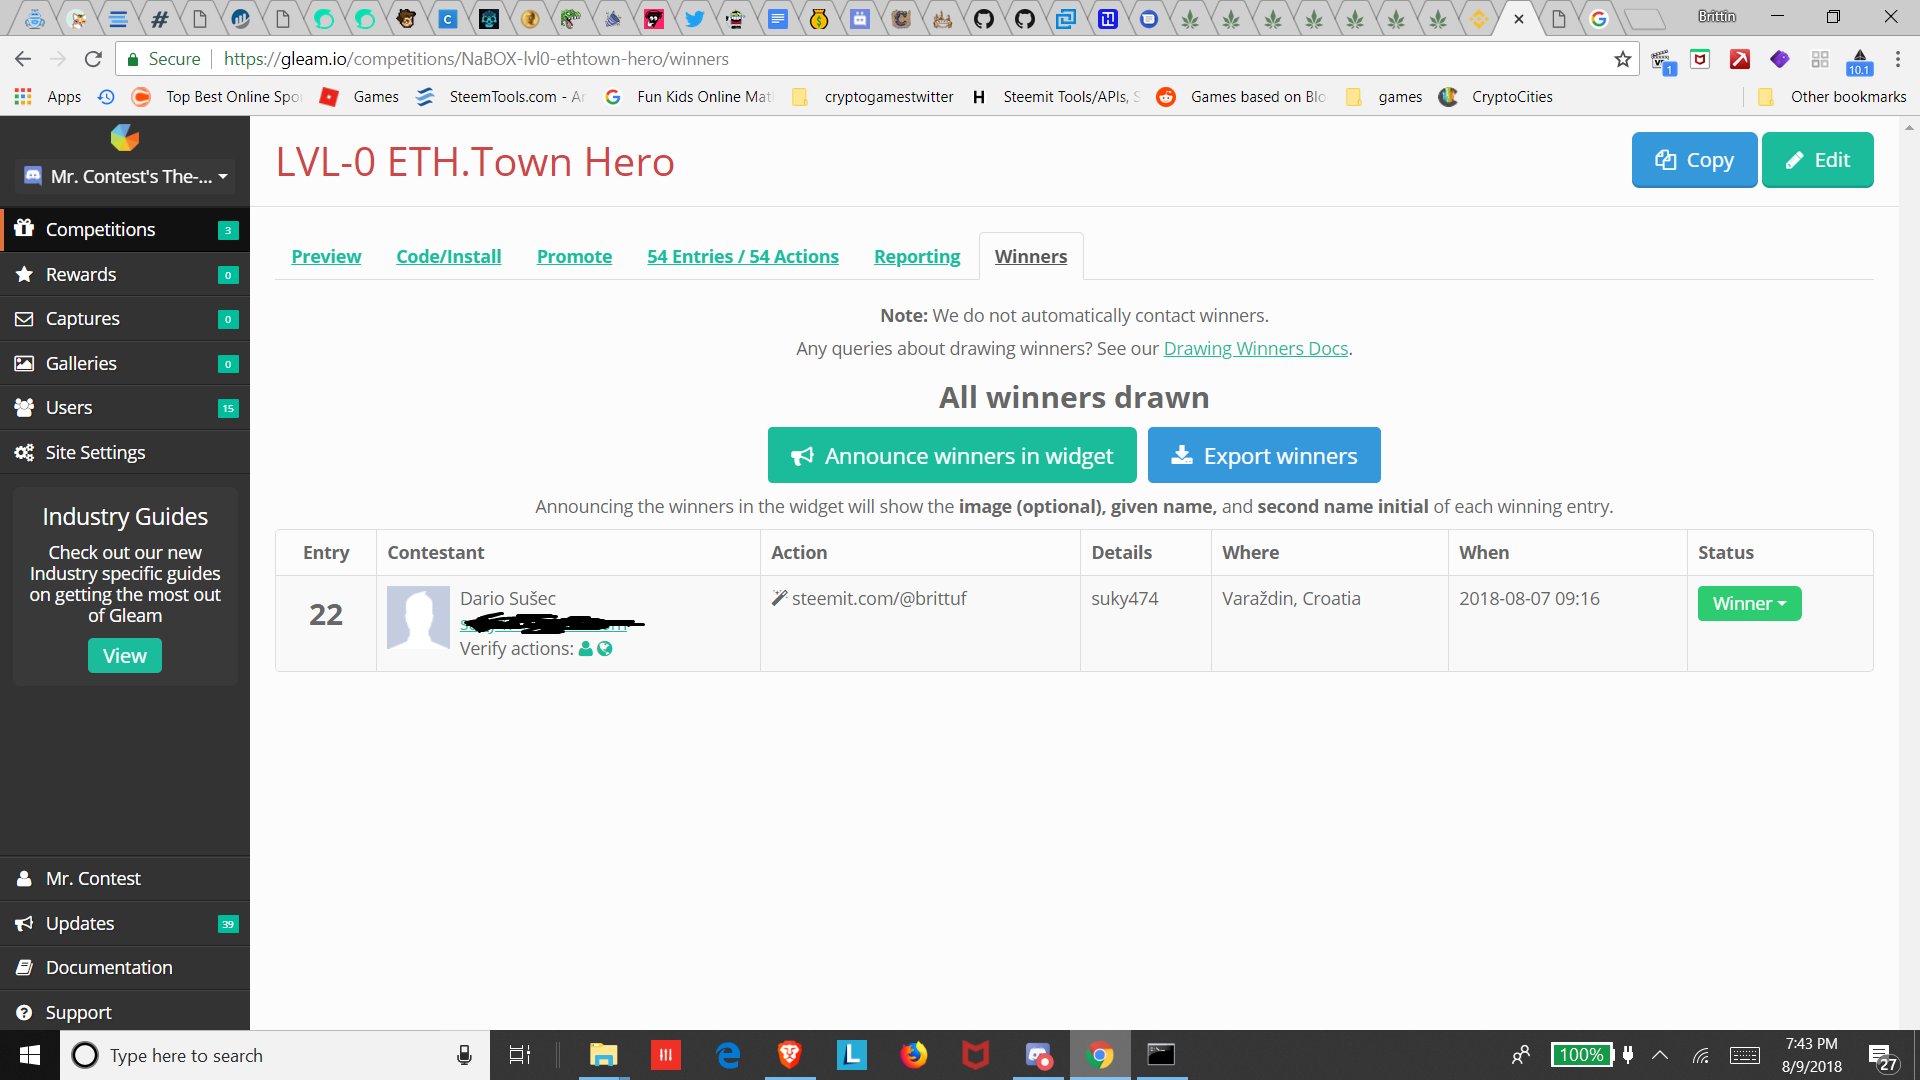
Task: Click the Export winners button
Action: [1264, 456]
